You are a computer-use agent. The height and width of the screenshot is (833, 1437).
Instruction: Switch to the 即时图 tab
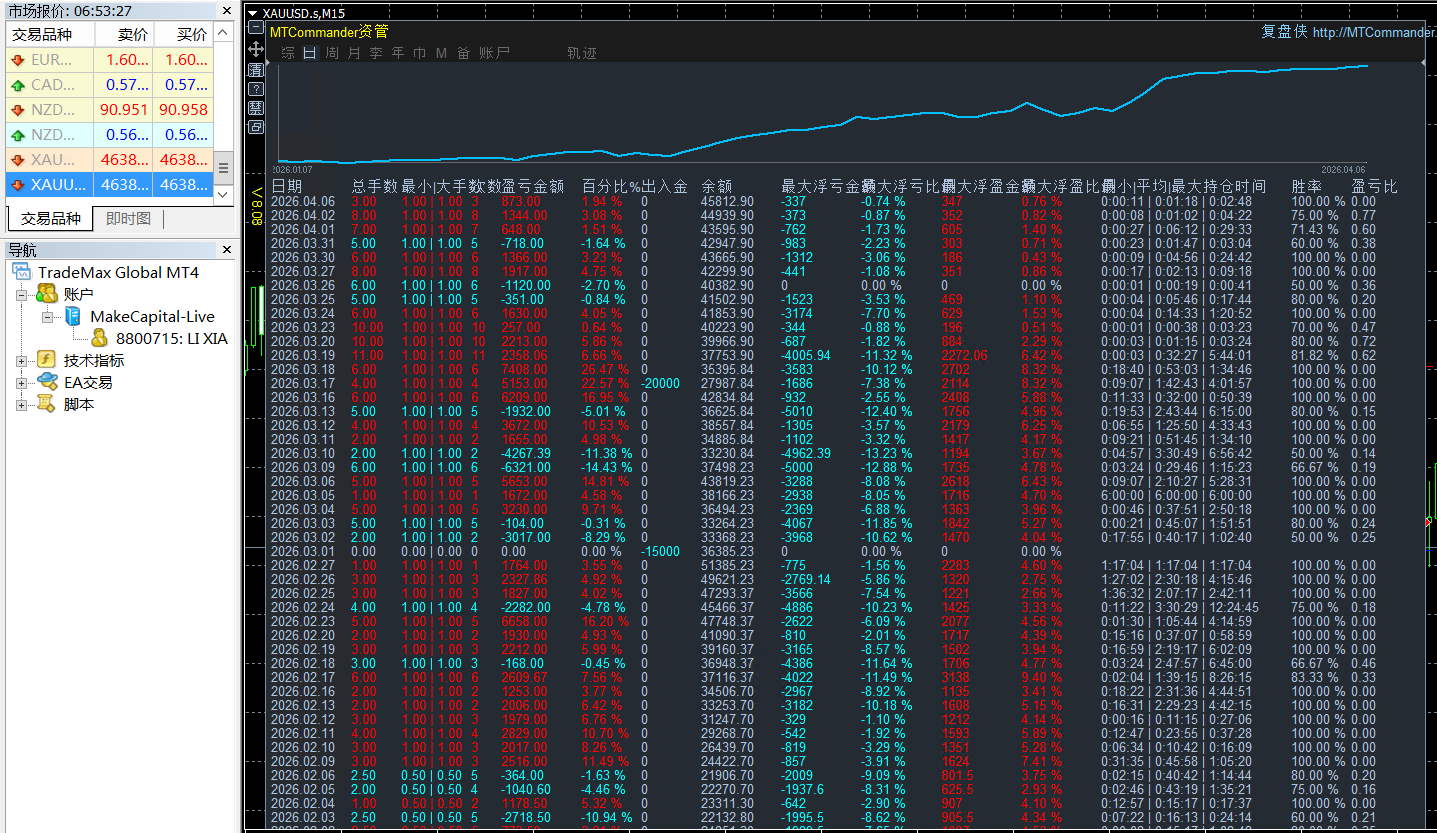pyautogui.click(x=128, y=218)
